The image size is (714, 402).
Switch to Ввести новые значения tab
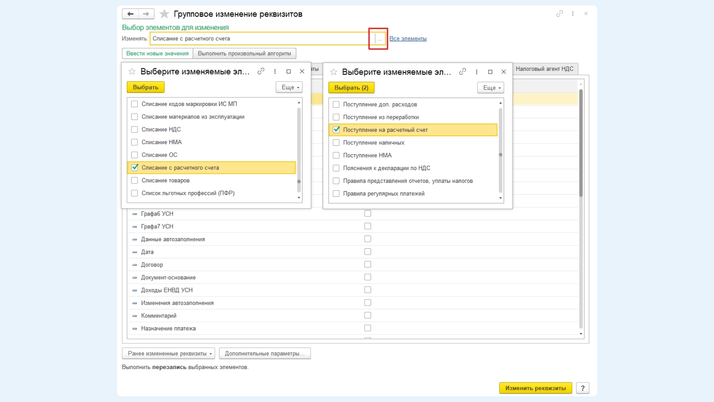coord(157,54)
